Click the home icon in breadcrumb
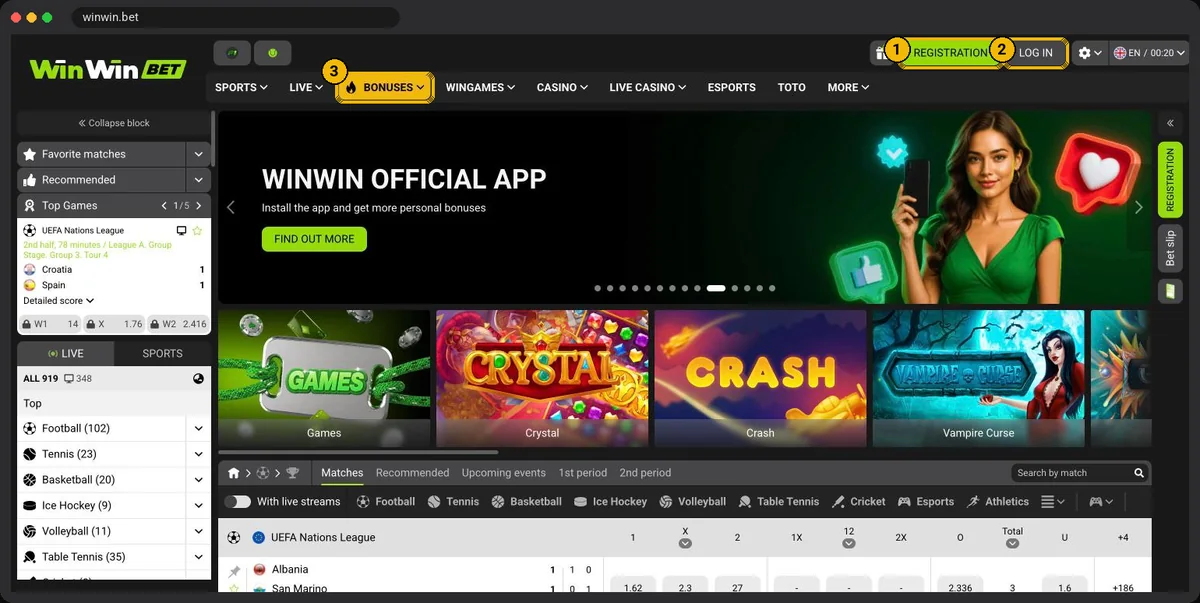This screenshot has width=1200, height=603. pyautogui.click(x=234, y=473)
